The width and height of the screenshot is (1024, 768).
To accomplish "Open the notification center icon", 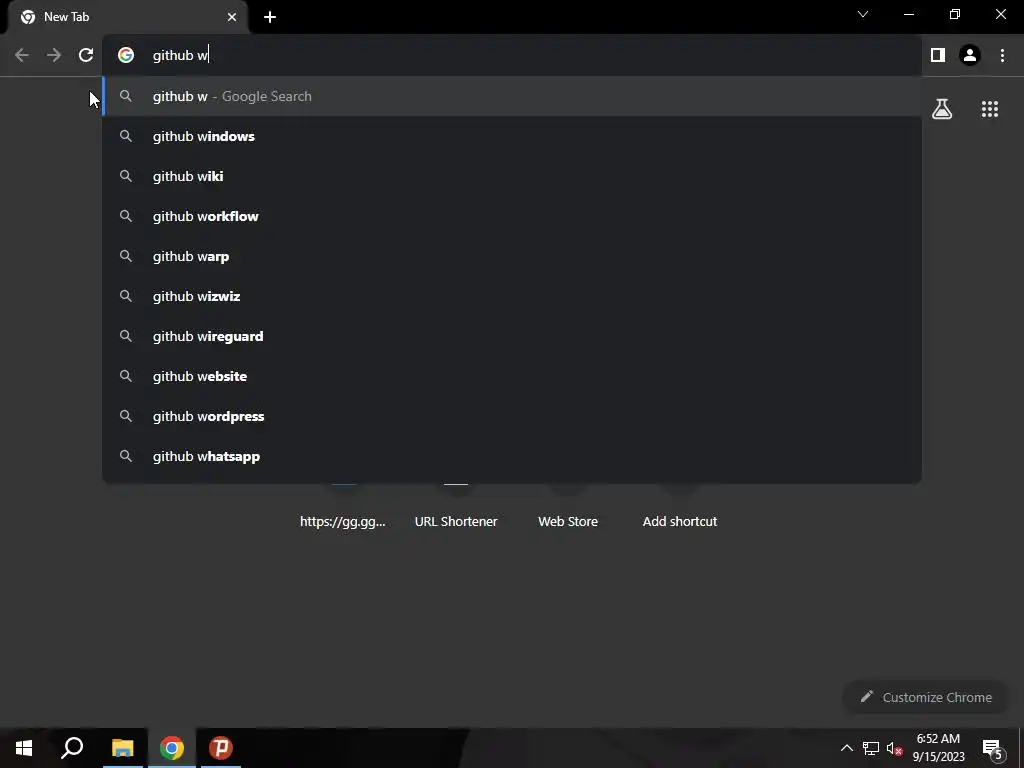I will (993, 749).
